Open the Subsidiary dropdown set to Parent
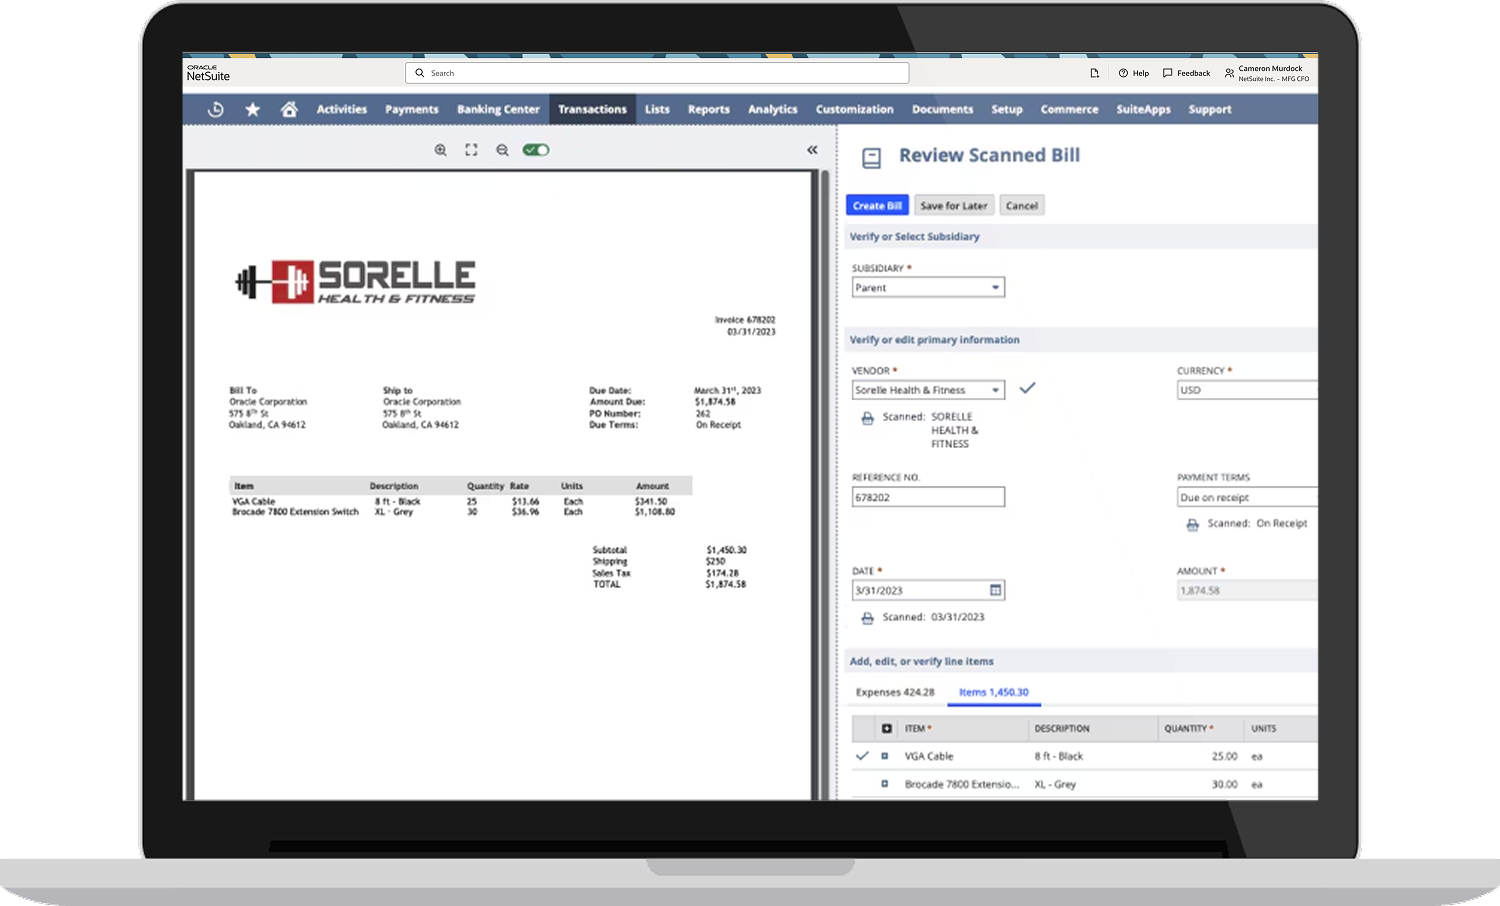Image resolution: width=1500 pixels, height=906 pixels. [x=928, y=288]
